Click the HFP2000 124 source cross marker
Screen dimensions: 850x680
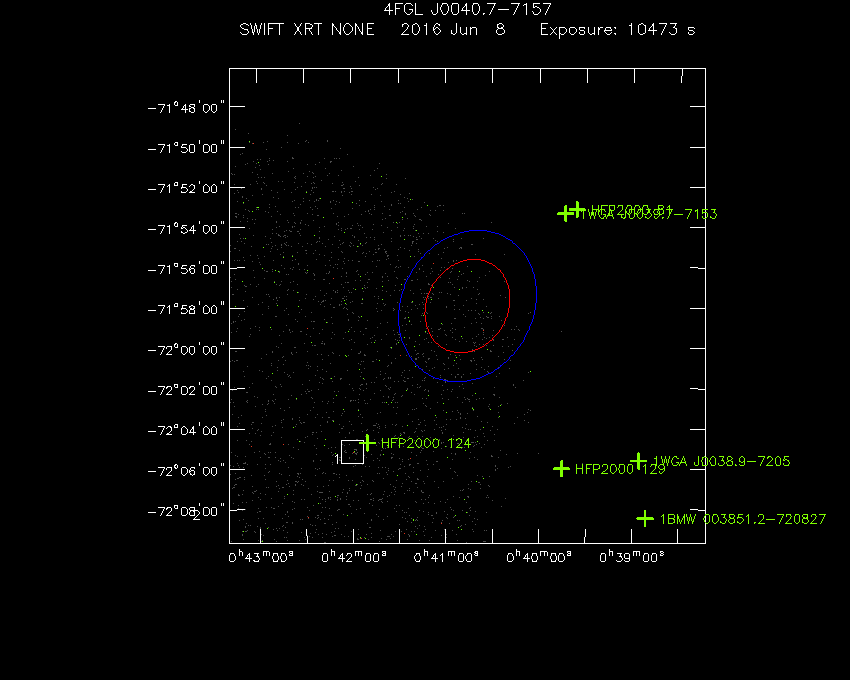coord(368,443)
